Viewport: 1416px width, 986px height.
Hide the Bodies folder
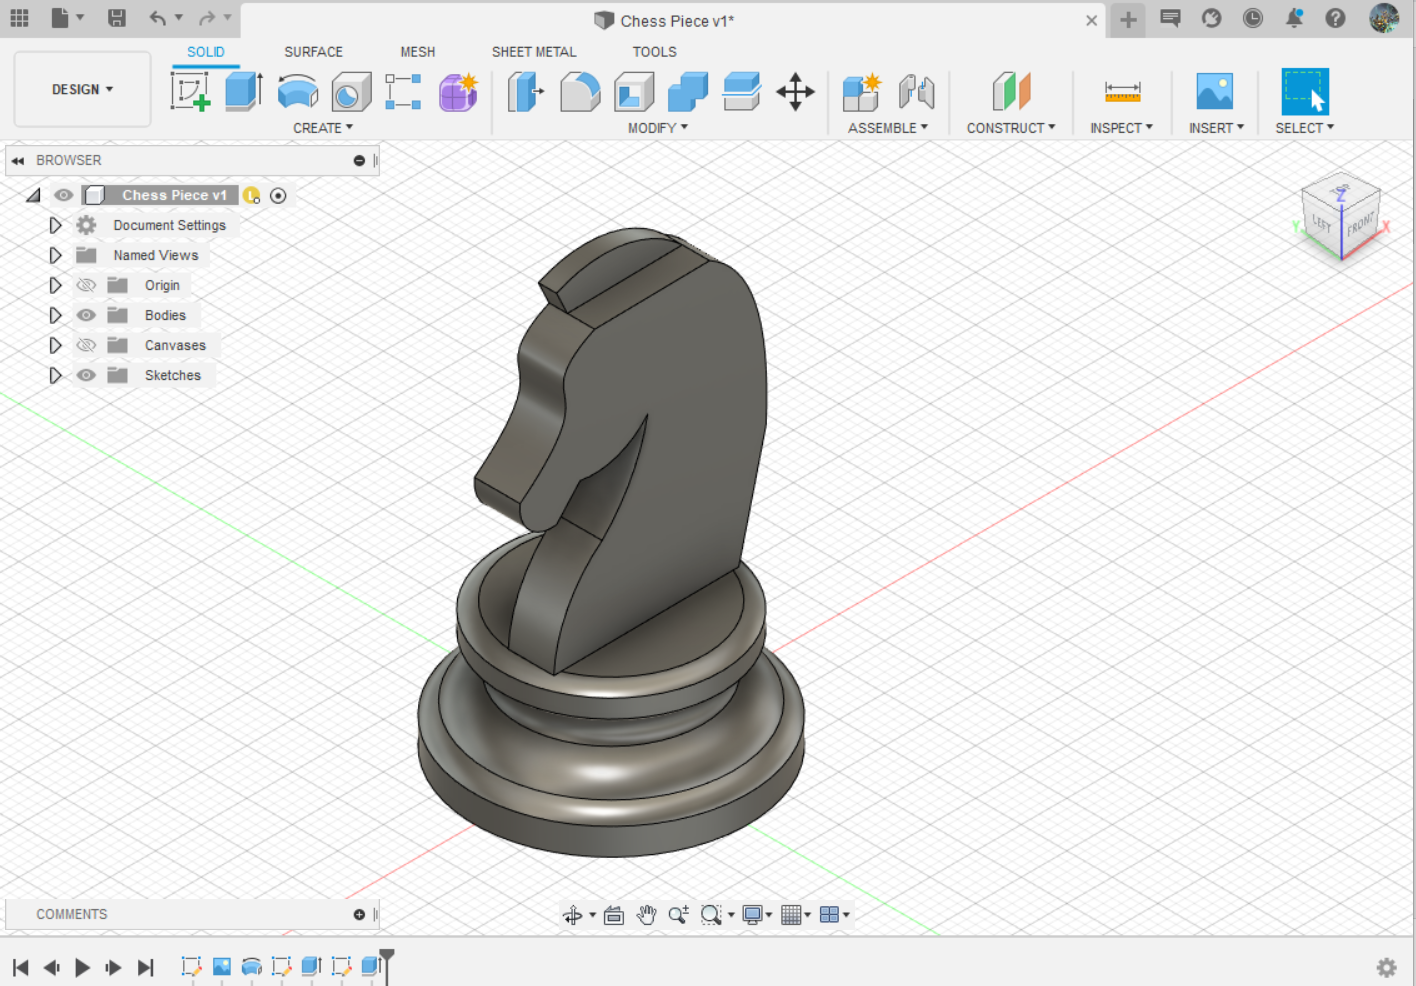coord(87,315)
